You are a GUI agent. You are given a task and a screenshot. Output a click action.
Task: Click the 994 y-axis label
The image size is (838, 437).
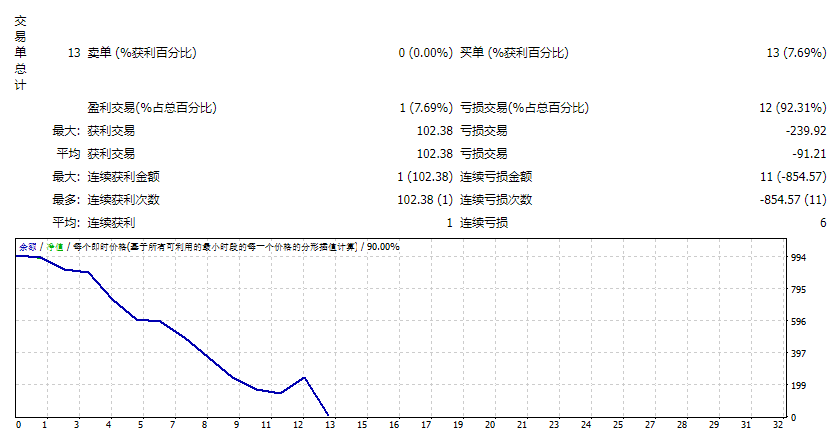click(x=798, y=257)
